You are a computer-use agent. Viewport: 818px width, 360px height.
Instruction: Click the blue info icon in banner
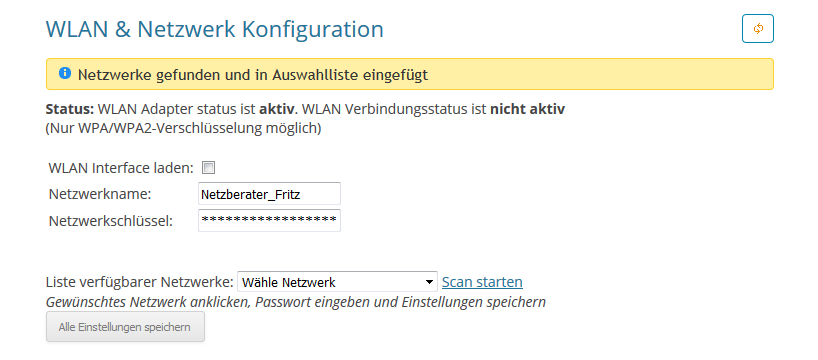[65, 73]
